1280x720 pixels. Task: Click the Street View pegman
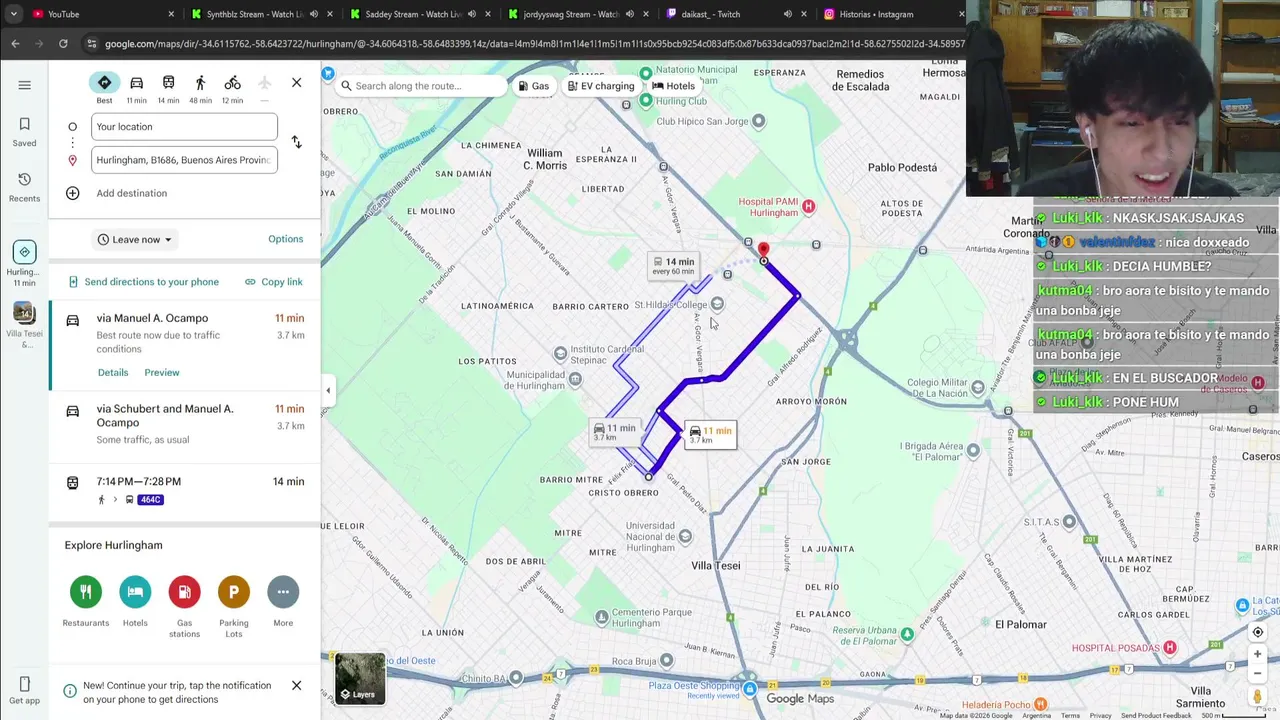point(1257,696)
